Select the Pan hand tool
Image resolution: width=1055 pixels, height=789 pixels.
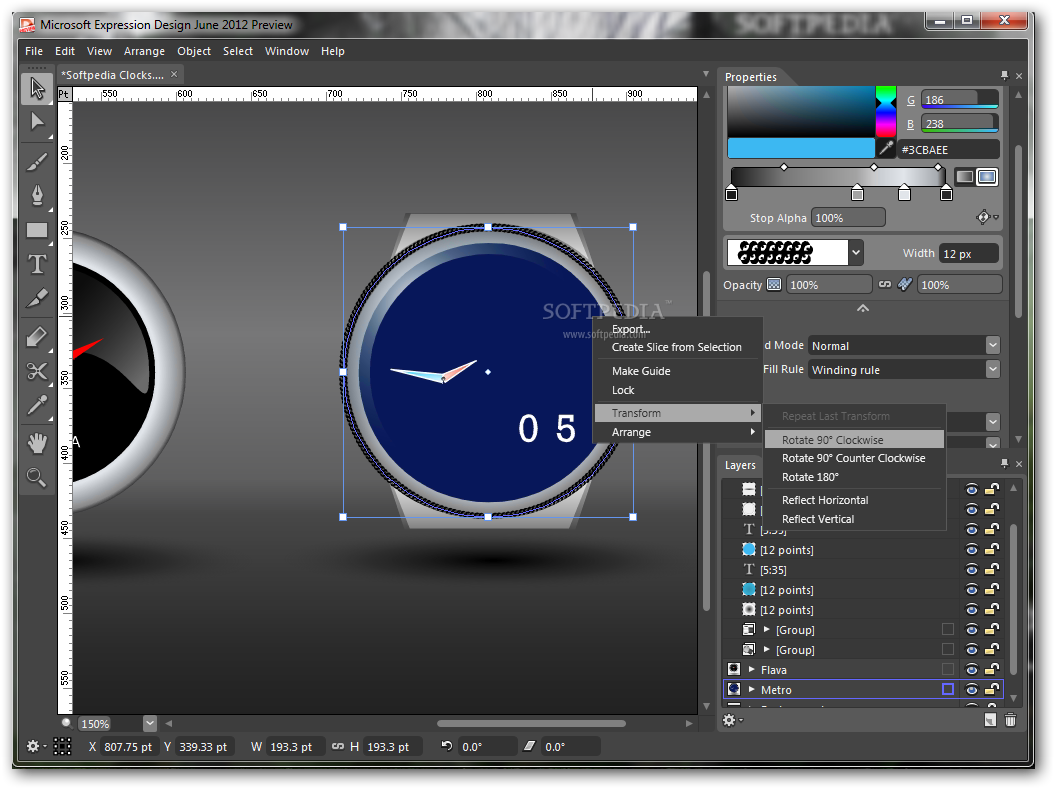37,443
